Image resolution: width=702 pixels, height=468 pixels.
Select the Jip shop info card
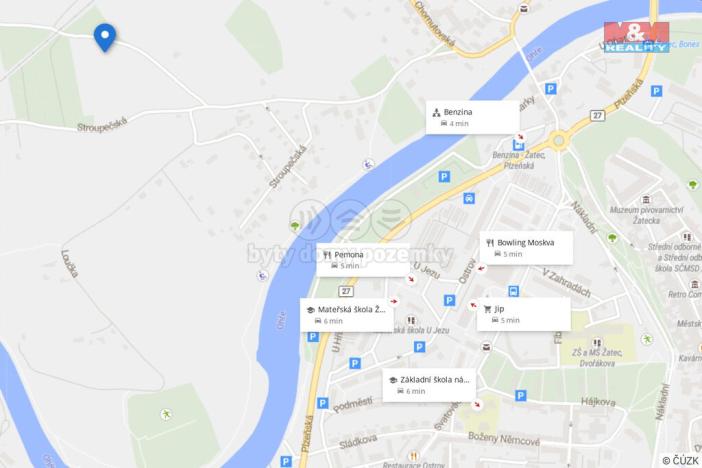[x=523, y=314]
